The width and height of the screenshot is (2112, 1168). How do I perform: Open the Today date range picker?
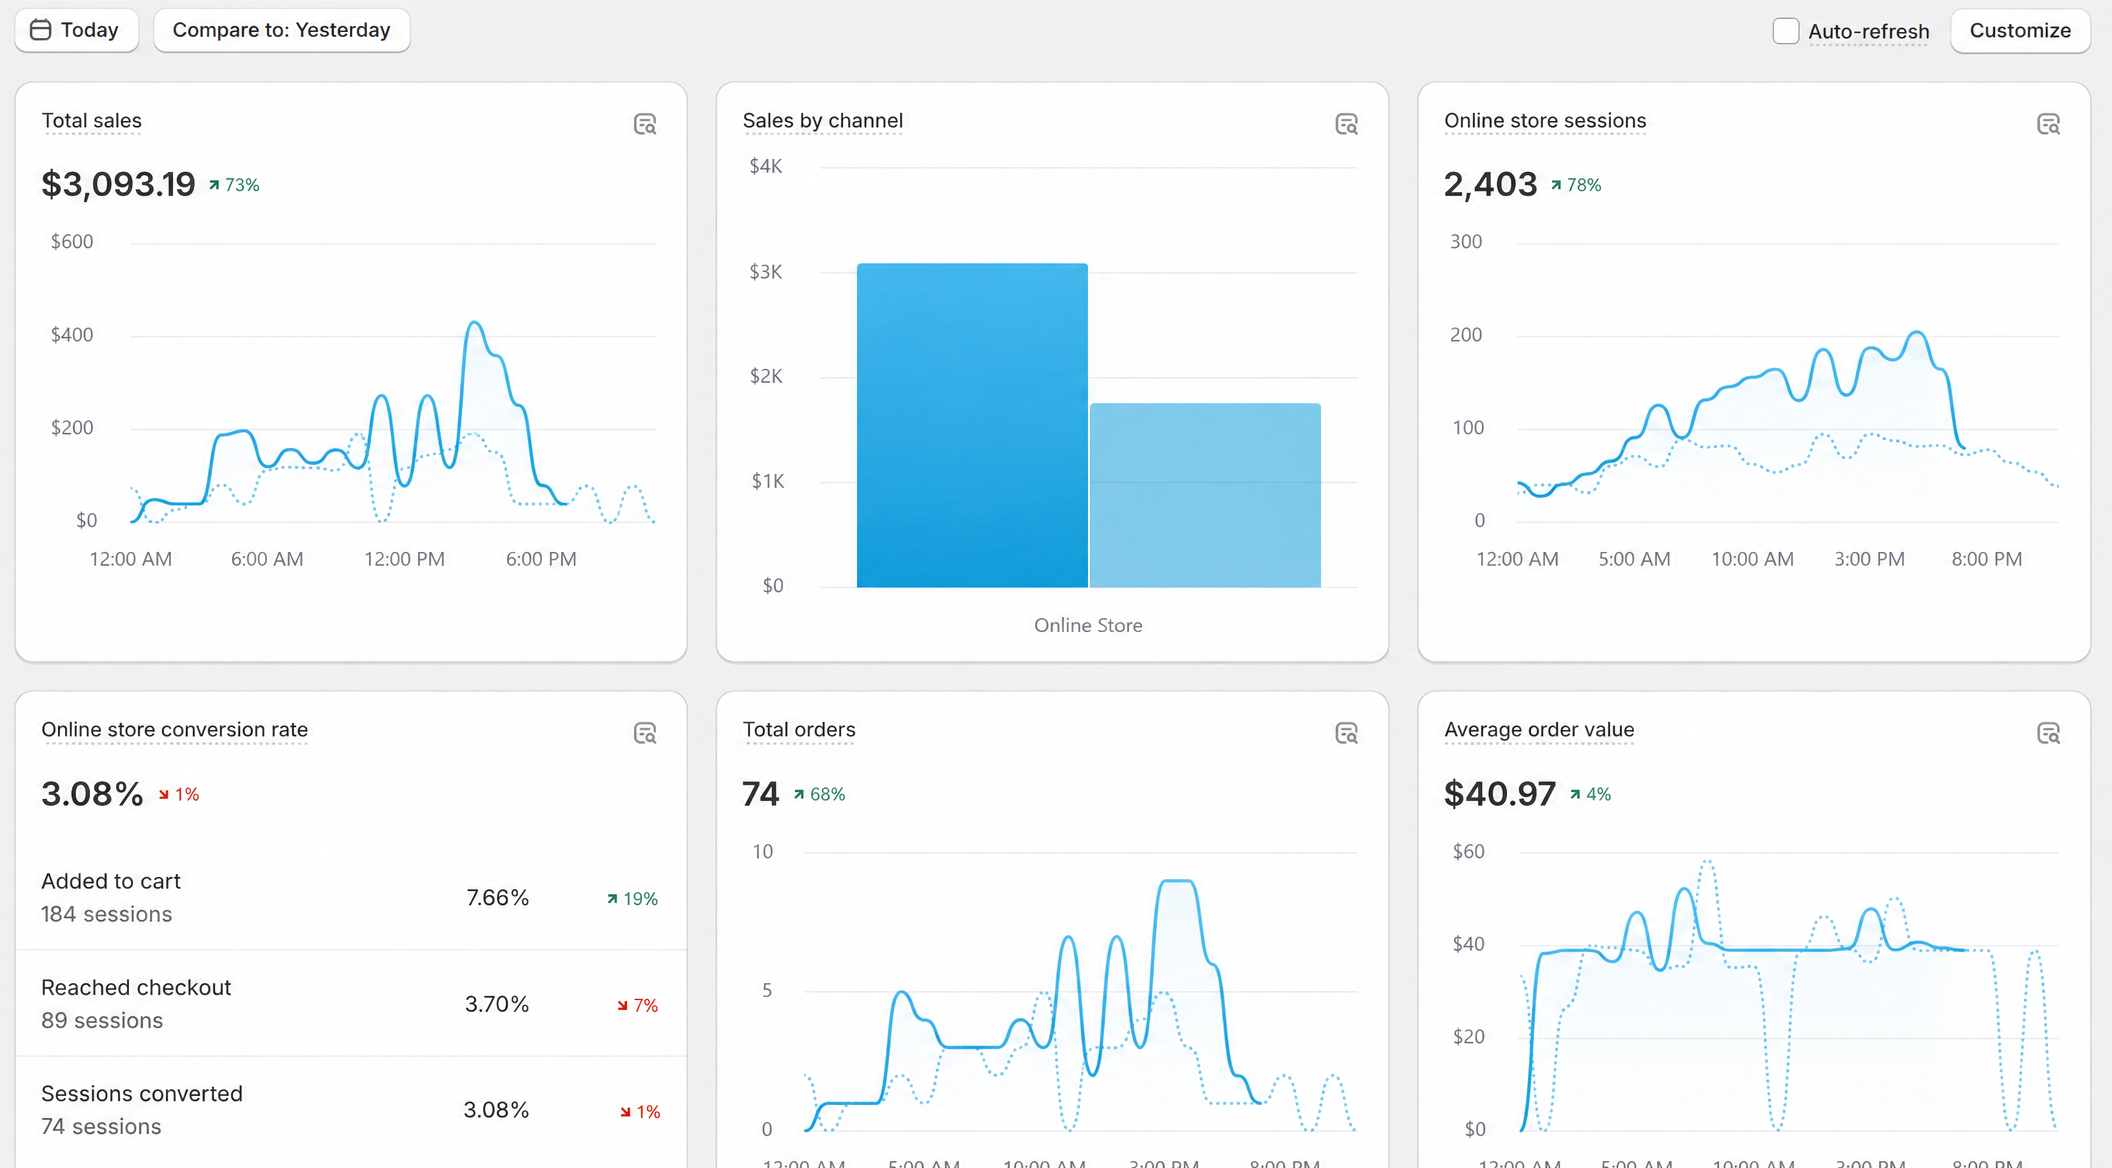[76, 30]
